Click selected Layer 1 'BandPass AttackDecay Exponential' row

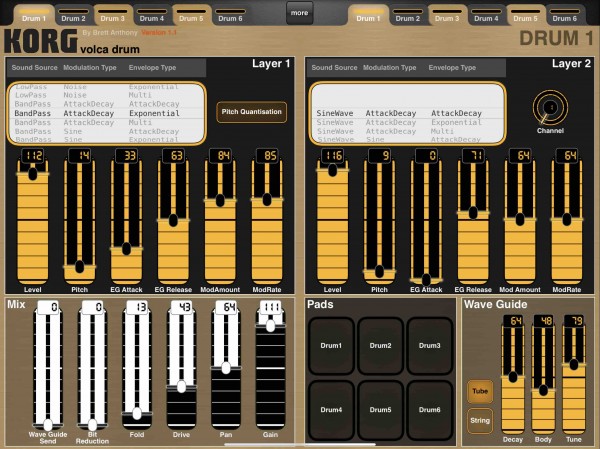[x=107, y=113]
